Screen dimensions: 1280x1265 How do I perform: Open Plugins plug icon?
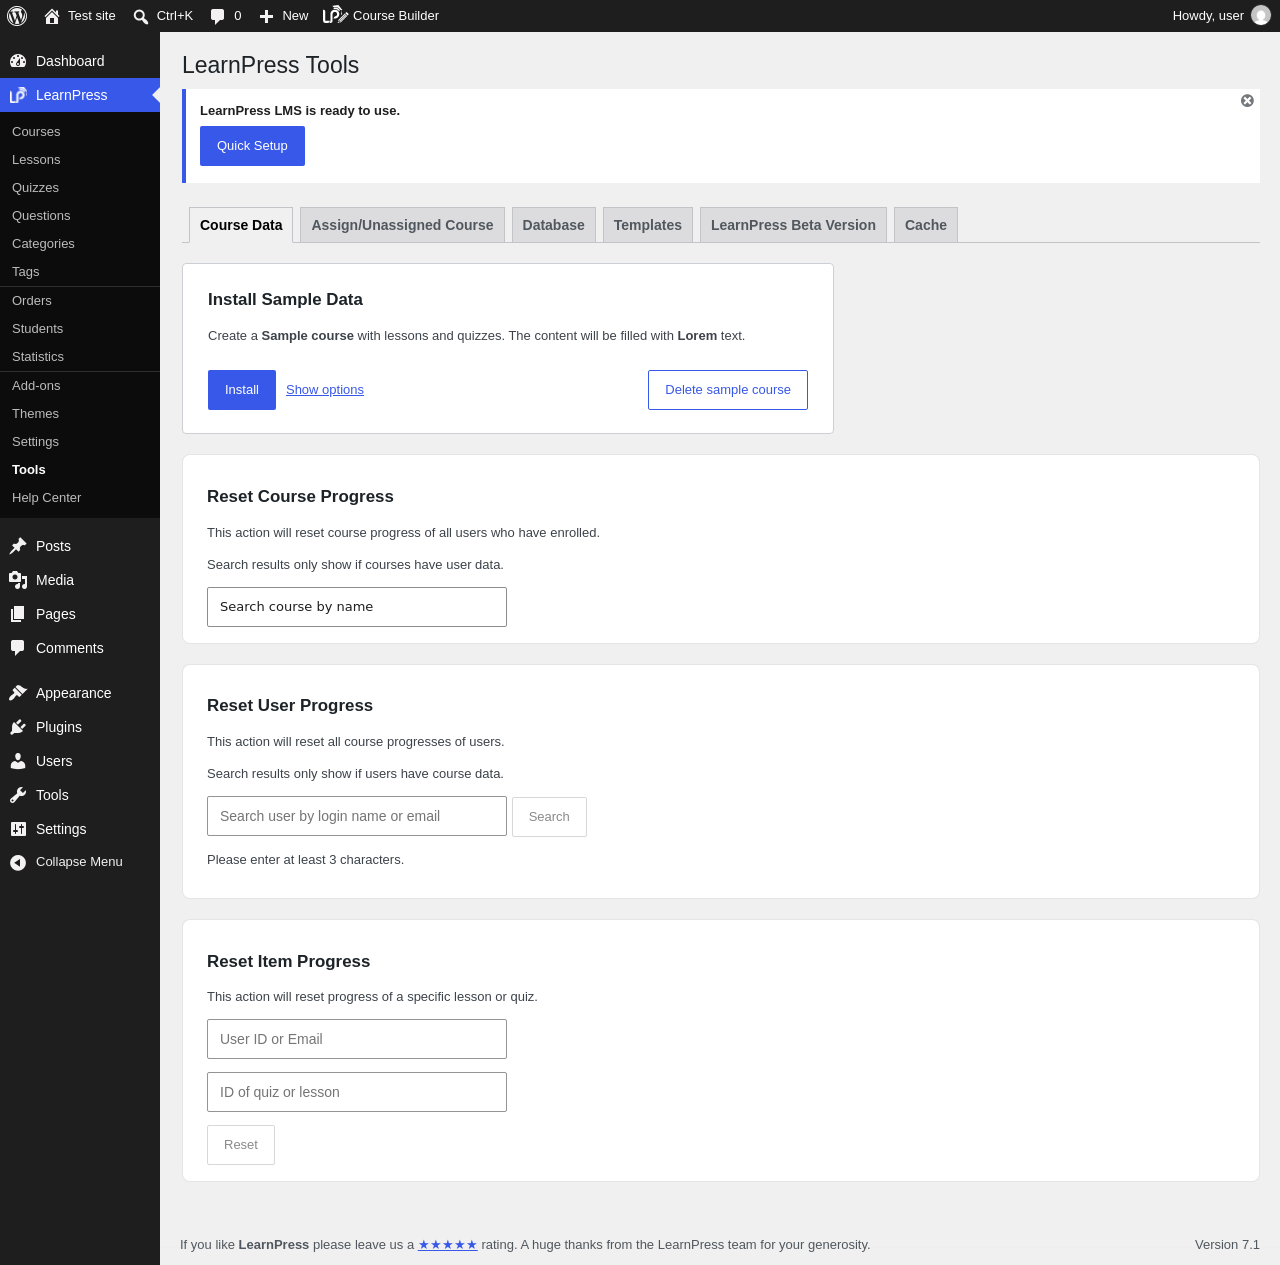[x=18, y=727]
